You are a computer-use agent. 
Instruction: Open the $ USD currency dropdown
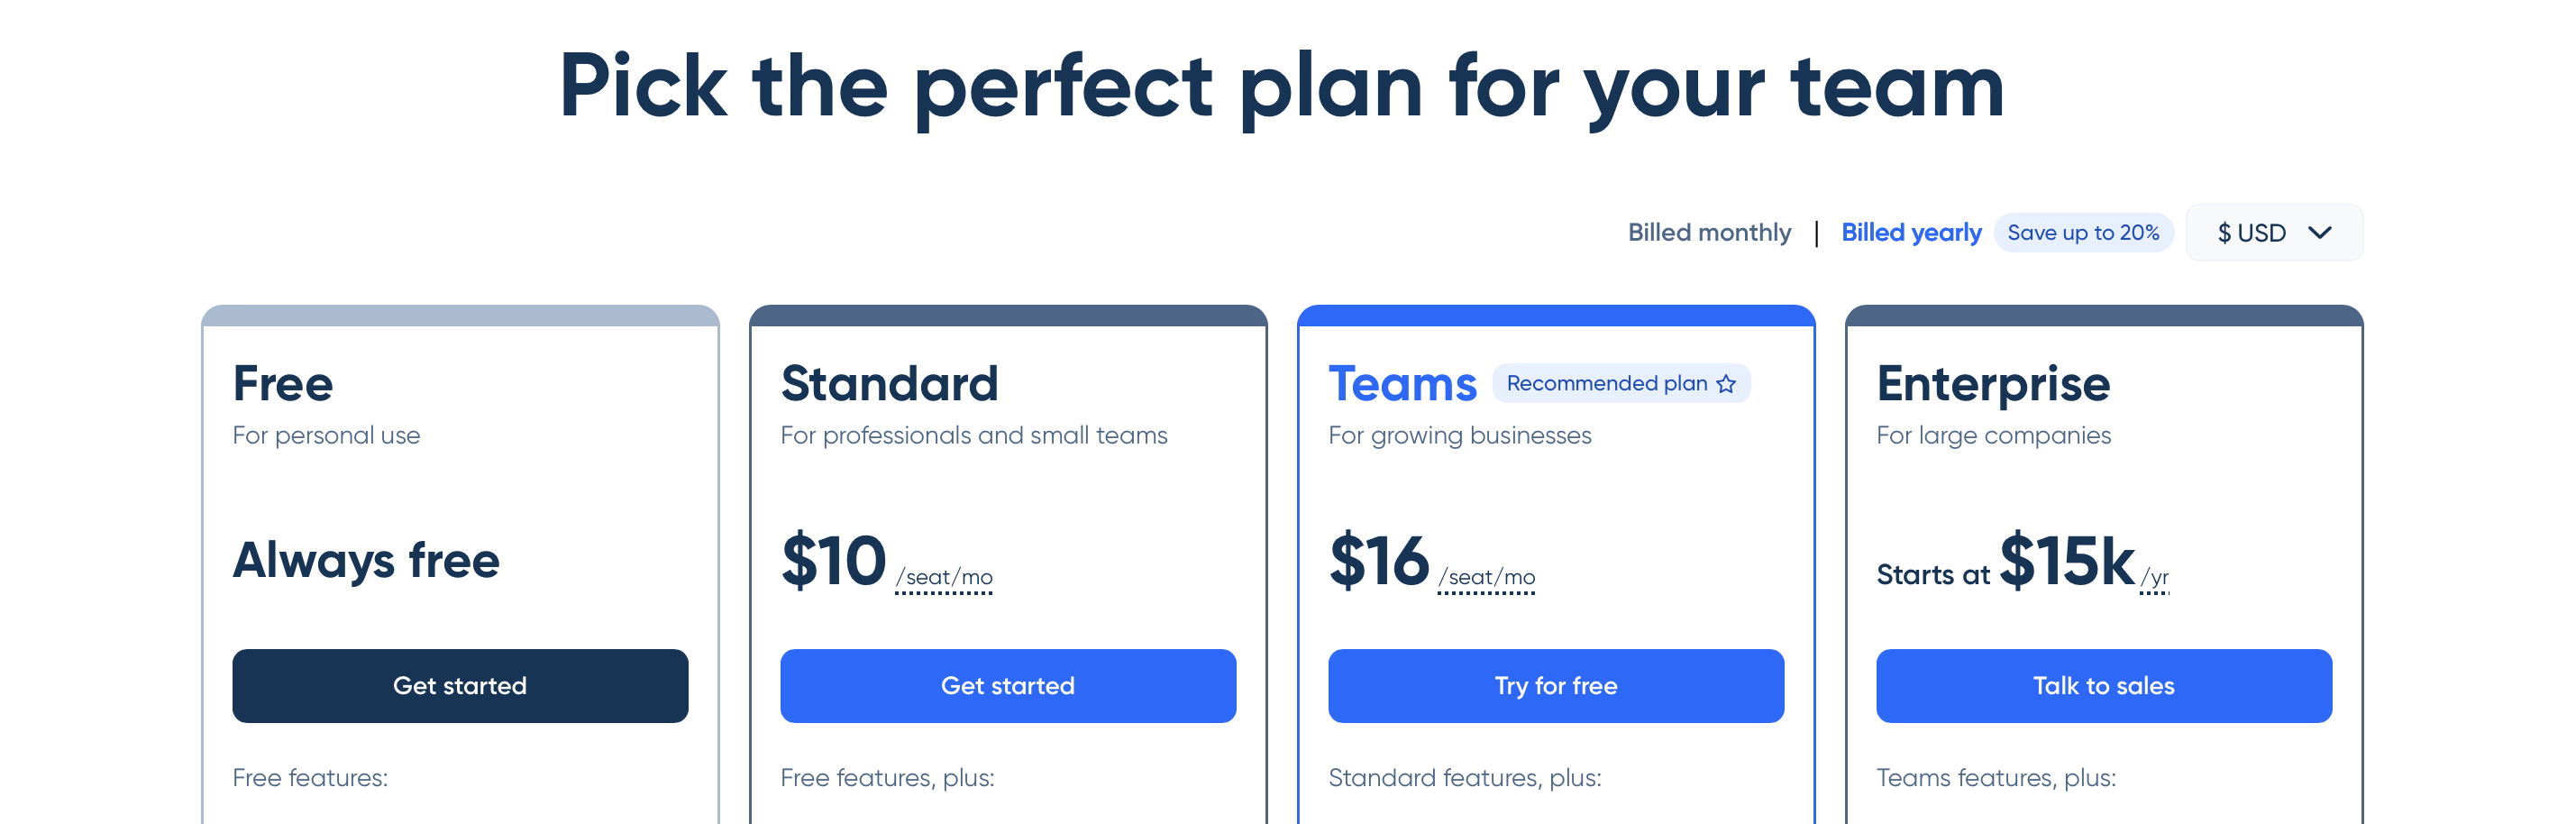coord(2274,232)
